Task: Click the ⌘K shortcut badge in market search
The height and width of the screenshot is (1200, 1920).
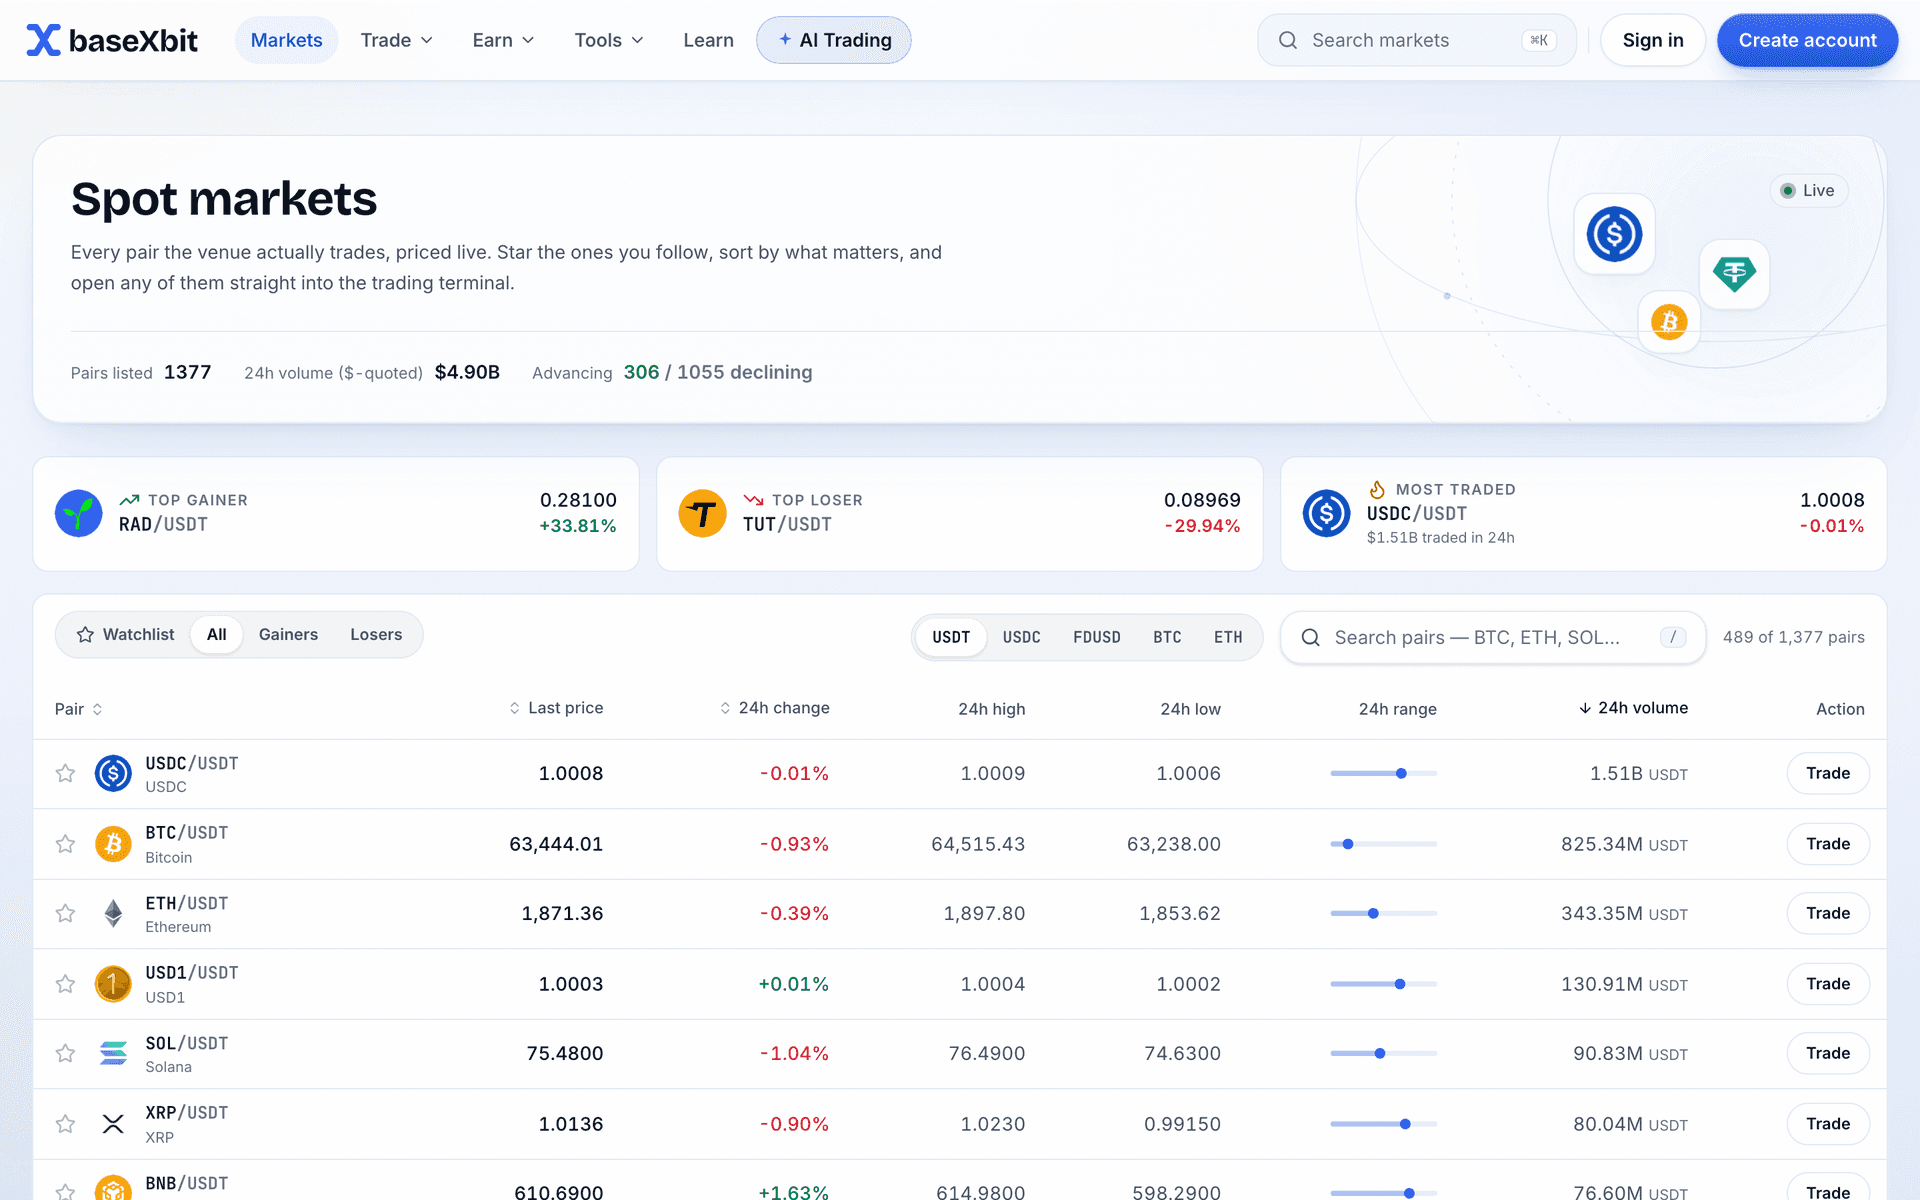Action: tap(1539, 40)
